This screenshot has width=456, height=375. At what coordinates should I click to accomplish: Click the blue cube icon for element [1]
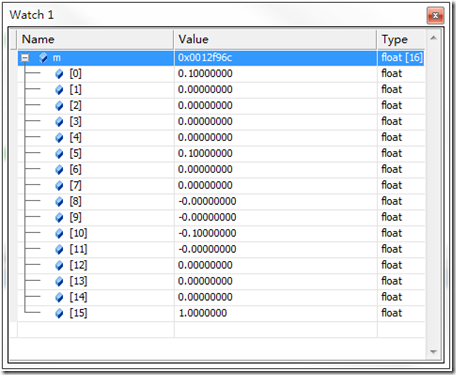pyautogui.click(x=59, y=90)
